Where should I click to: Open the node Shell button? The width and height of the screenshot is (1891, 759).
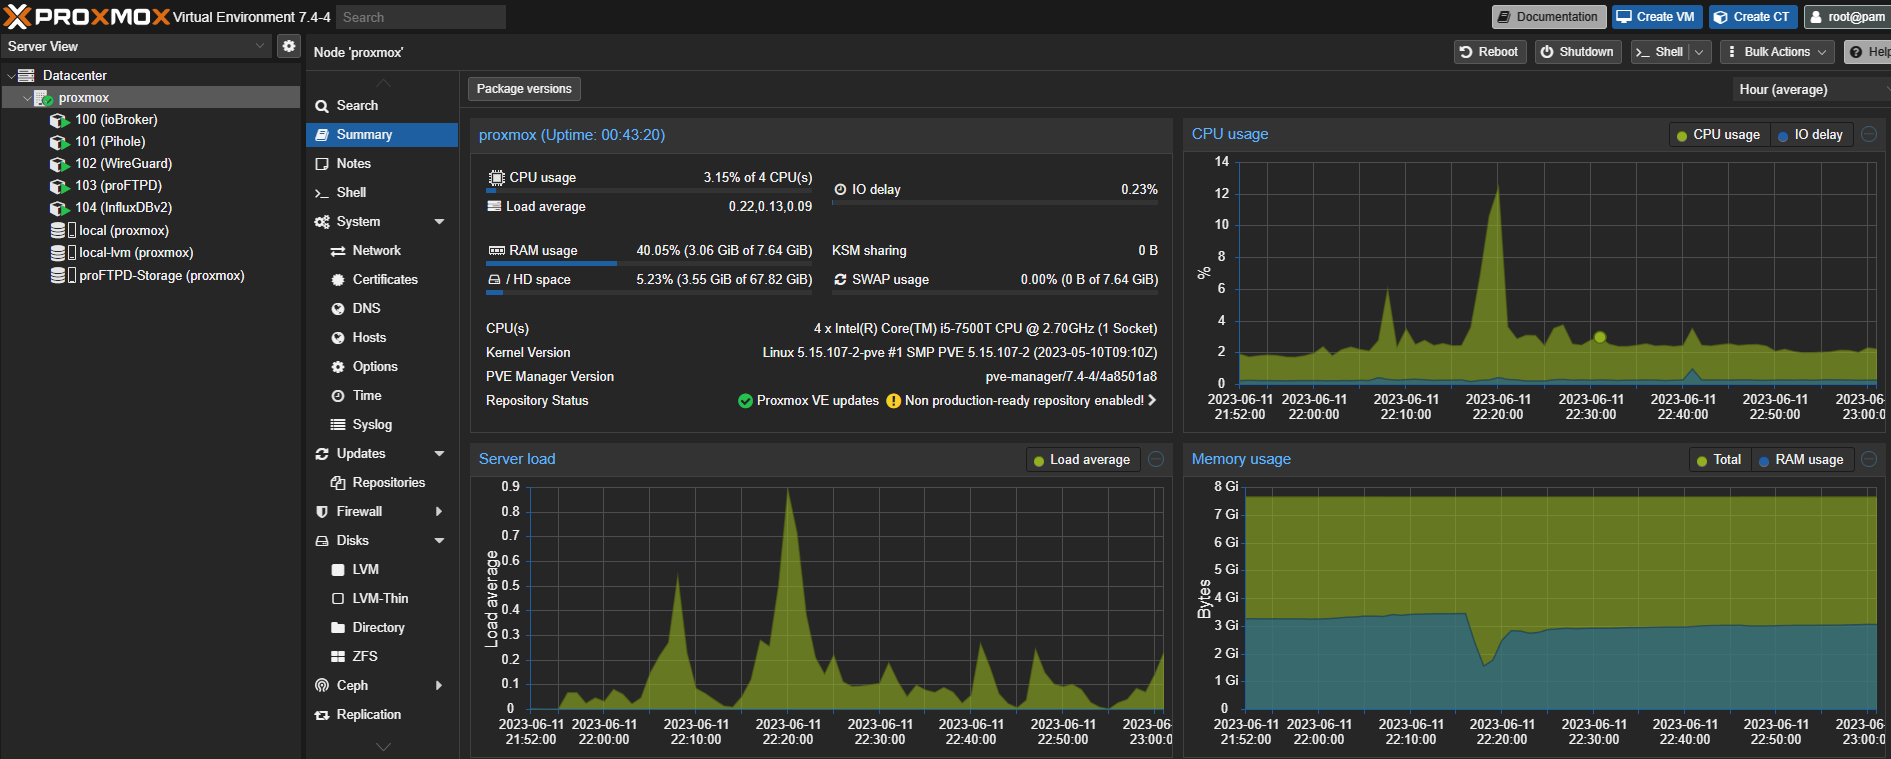click(x=1660, y=52)
